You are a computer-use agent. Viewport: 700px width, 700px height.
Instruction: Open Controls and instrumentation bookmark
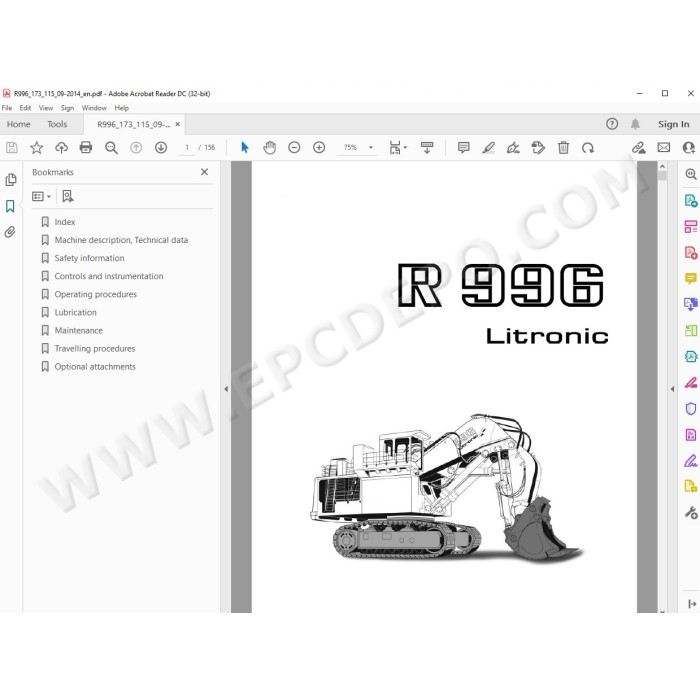click(x=109, y=276)
